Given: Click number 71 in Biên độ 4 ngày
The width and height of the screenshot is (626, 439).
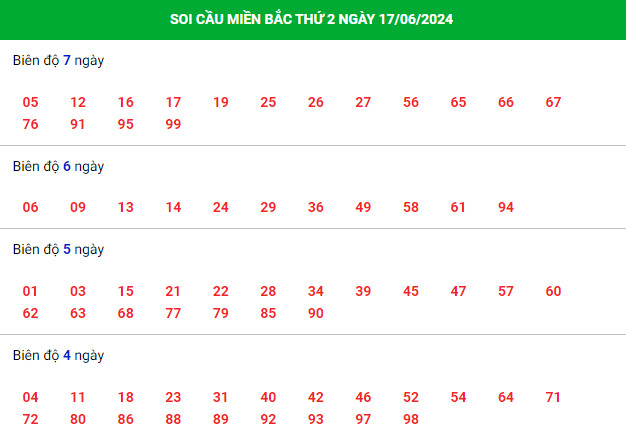Looking at the screenshot, I should pos(553,397).
